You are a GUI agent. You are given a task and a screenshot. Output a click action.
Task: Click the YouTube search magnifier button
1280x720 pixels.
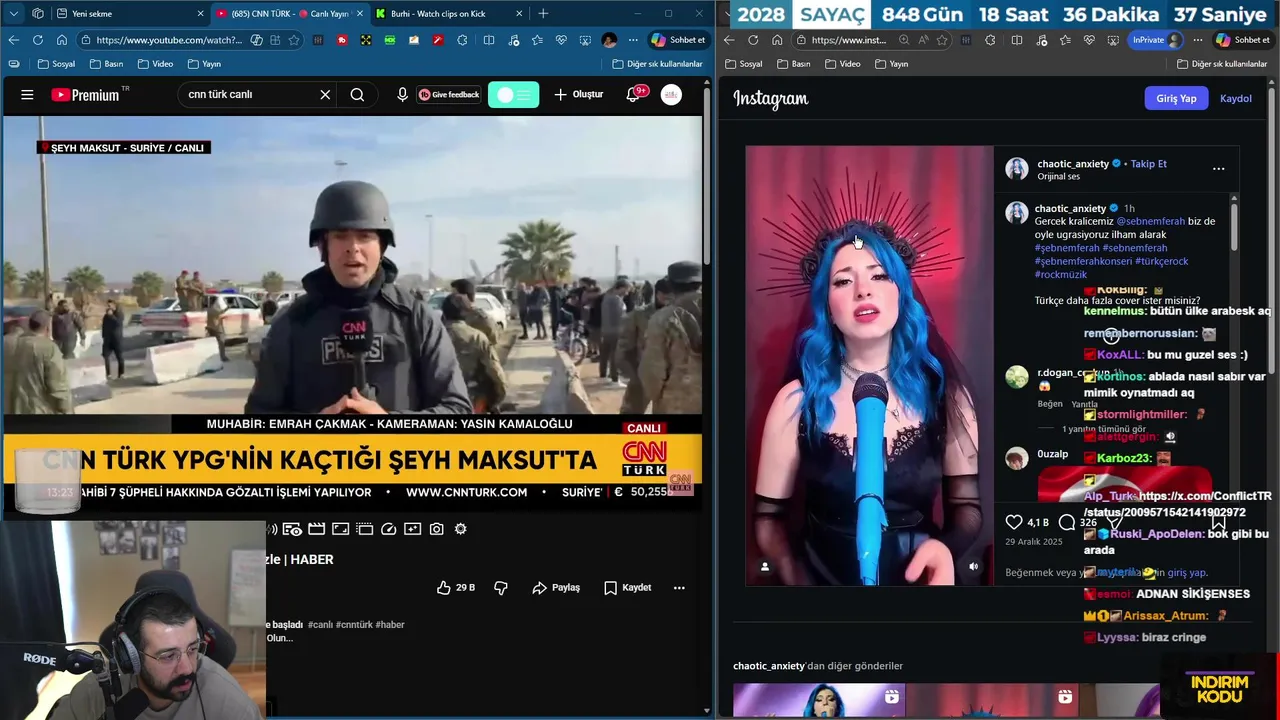pyautogui.click(x=357, y=95)
